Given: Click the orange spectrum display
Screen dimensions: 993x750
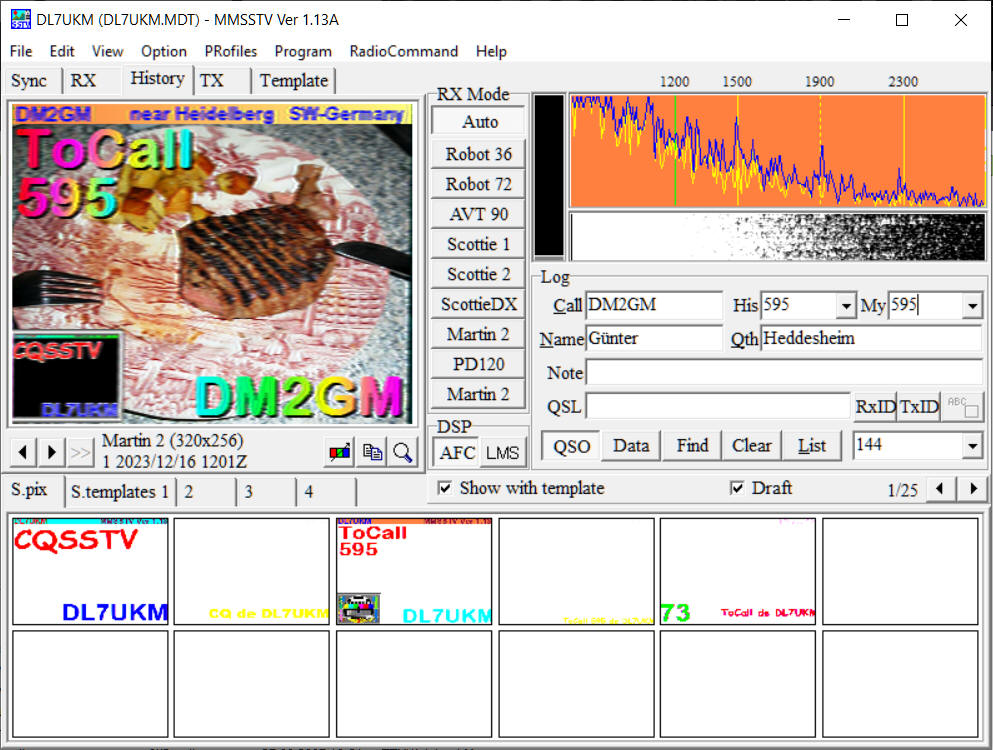Looking at the screenshot, I should pos(776,151).
